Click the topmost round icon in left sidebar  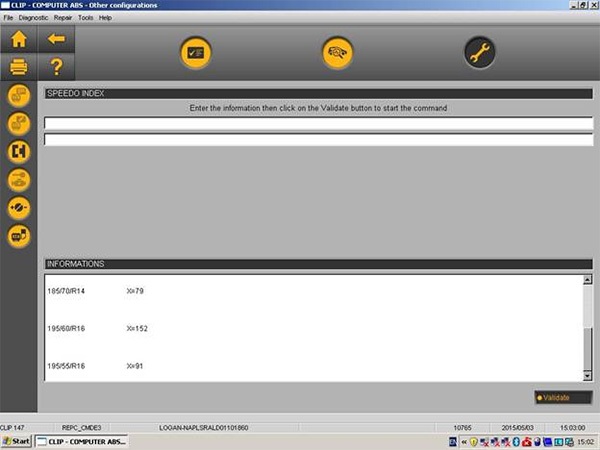pos(19,96)
